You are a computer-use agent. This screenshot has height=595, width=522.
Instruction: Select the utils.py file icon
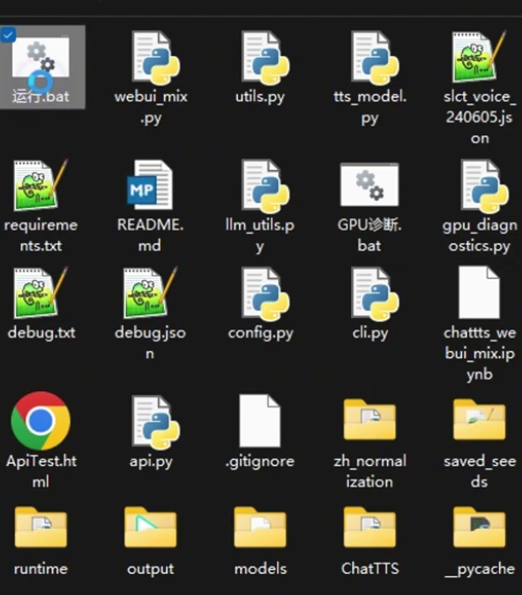(265, 58)
